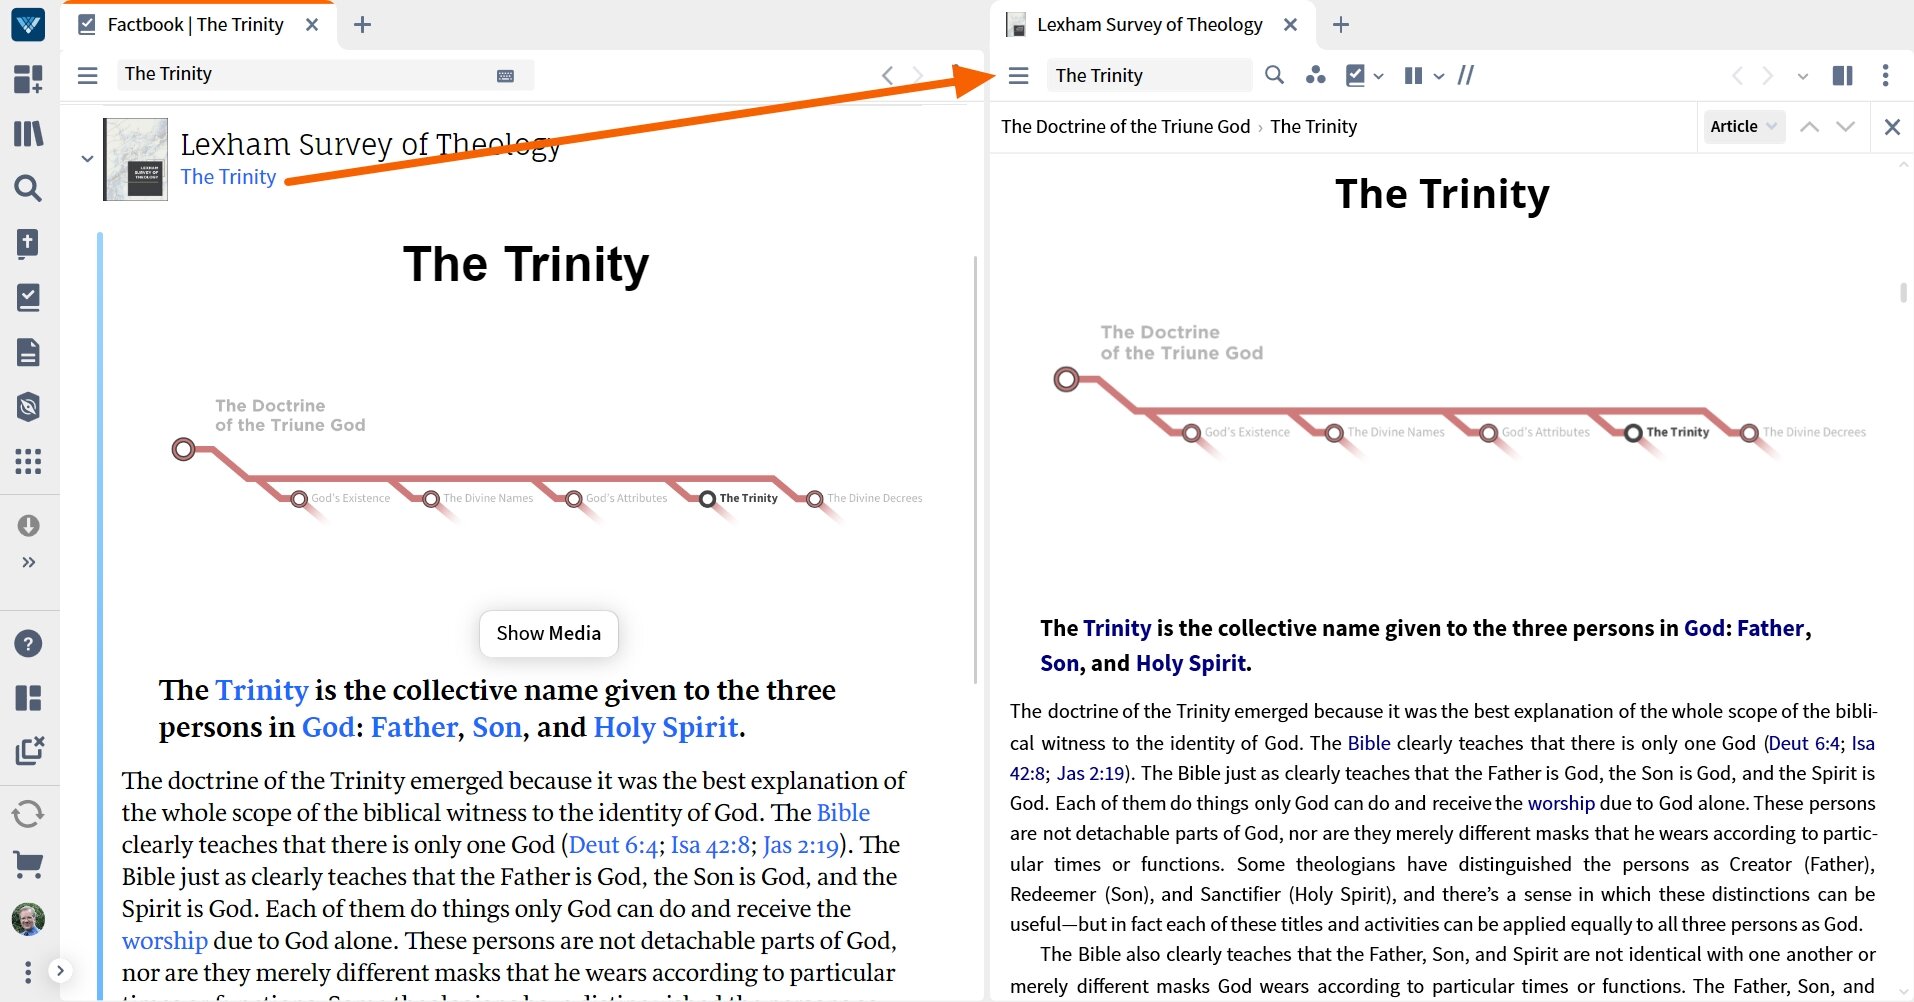The image size is (1914, 1002).
Task: Click the user profile avatar
Action: [28, 919]
